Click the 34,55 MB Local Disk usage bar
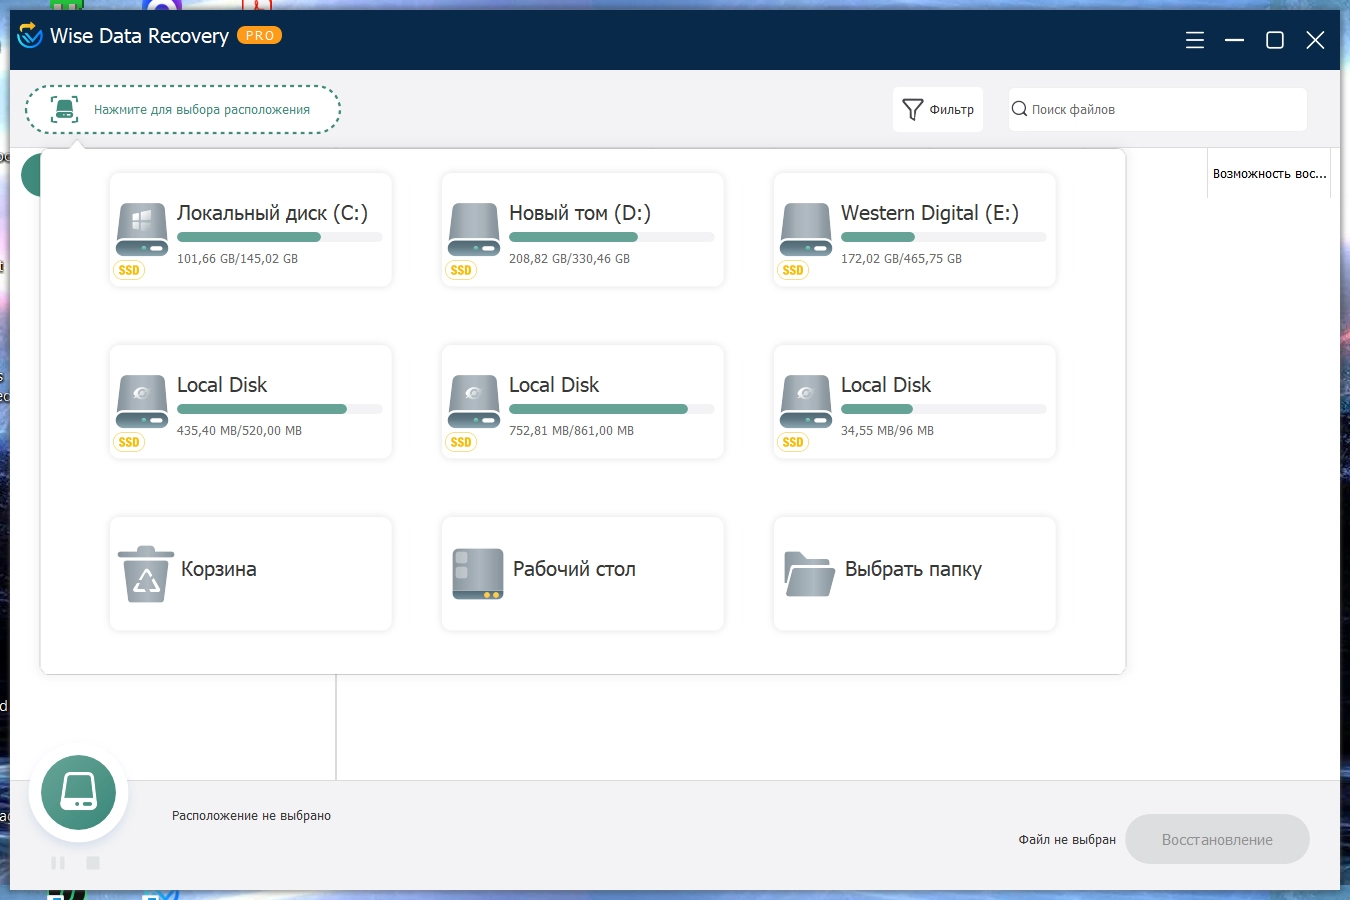The width and height of the screenshot is (1350, 900). [x=944, y=409]
